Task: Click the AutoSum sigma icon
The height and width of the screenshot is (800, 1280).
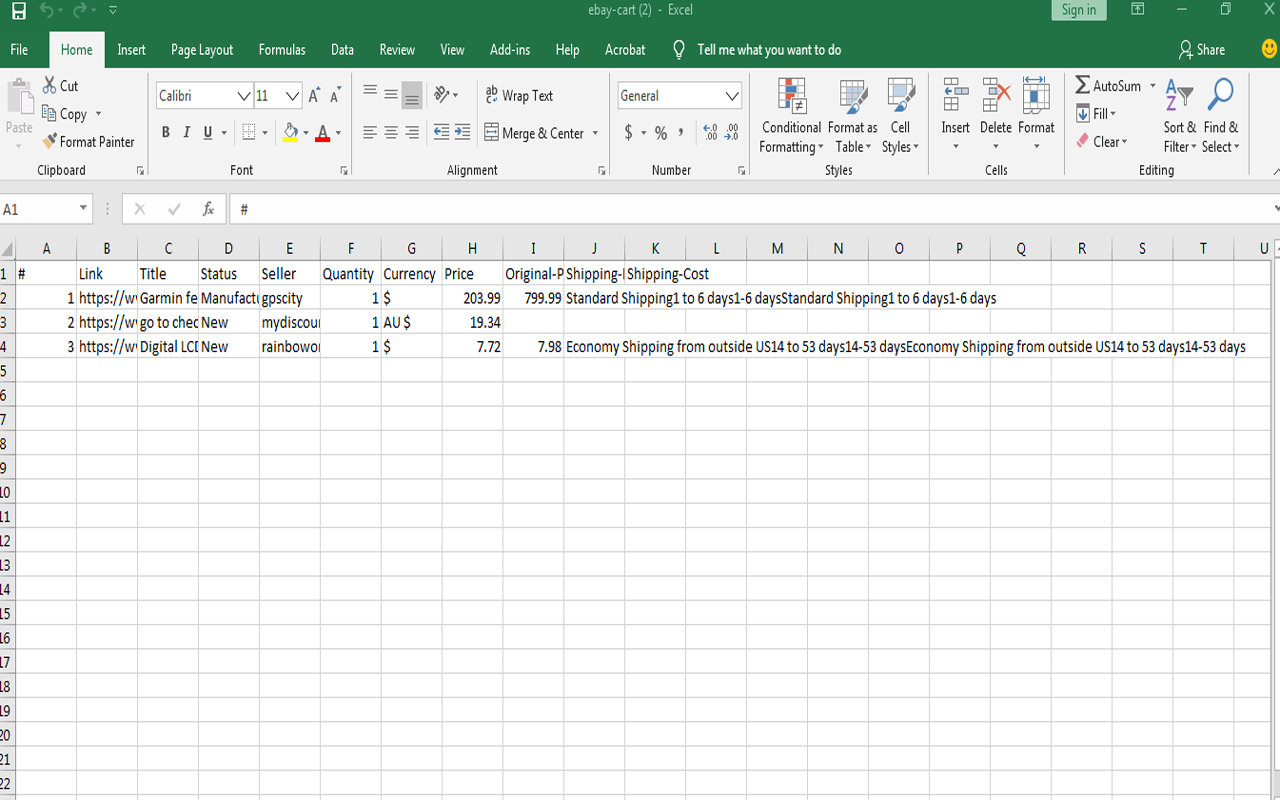Action: click(x=1083, y=86)
